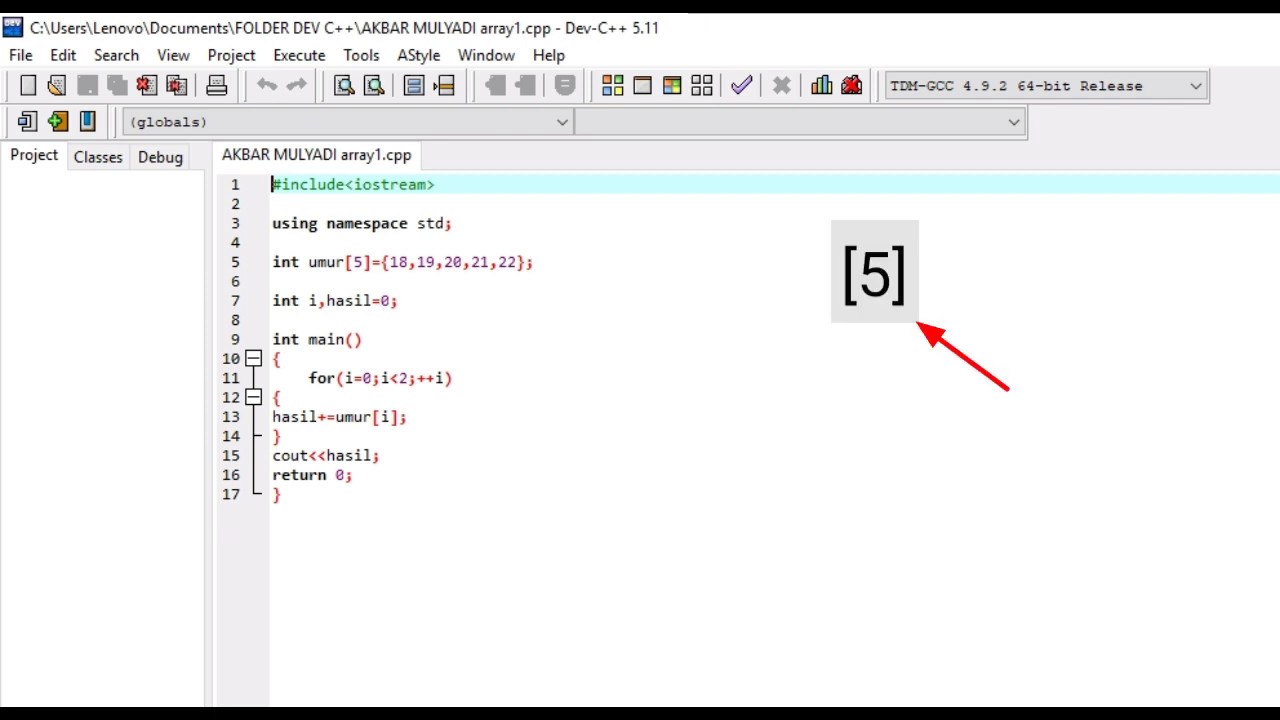Open Replace with the second magnifier icon
1280x720 pixels.
(374, 86)
